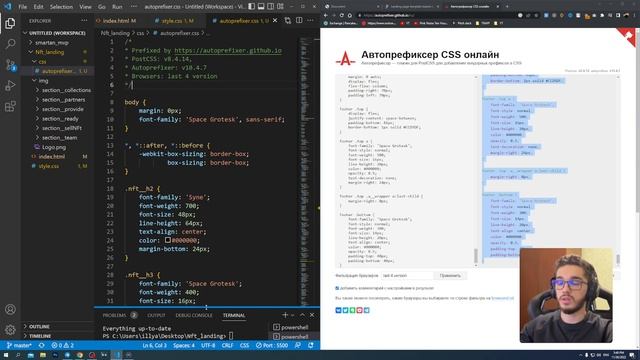Image resolution: width=640 pixels, height=360 pixels.
Task: Click the CRLF end-of-line status item
Action: (227, 345)
